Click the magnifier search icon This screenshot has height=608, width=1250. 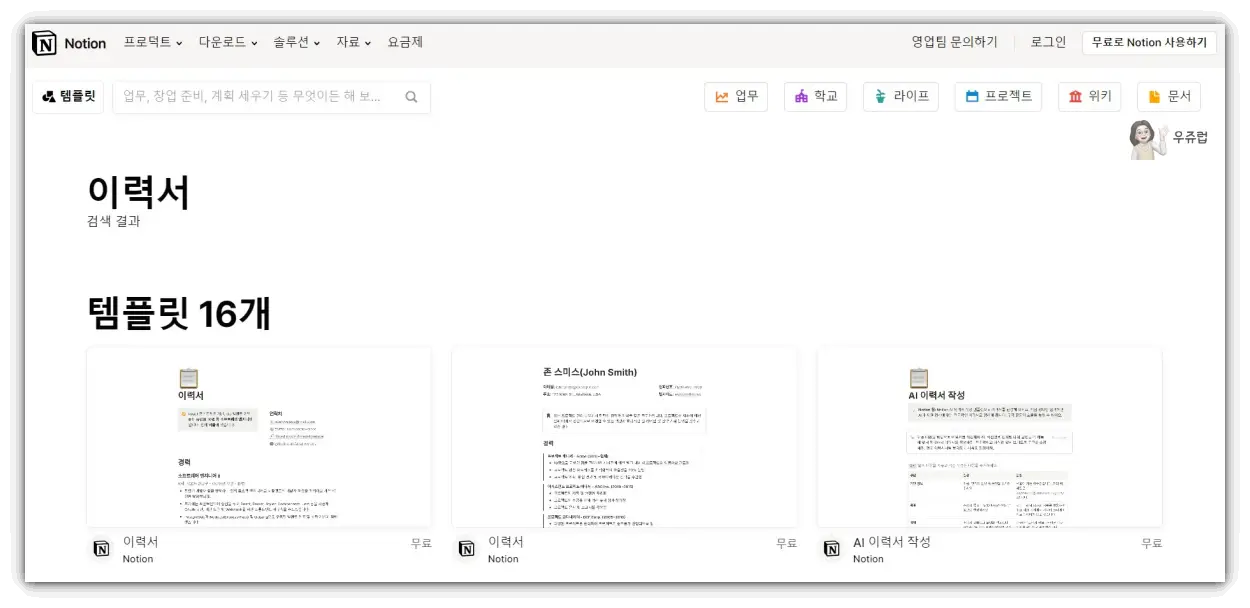click(x=412, y=97)
